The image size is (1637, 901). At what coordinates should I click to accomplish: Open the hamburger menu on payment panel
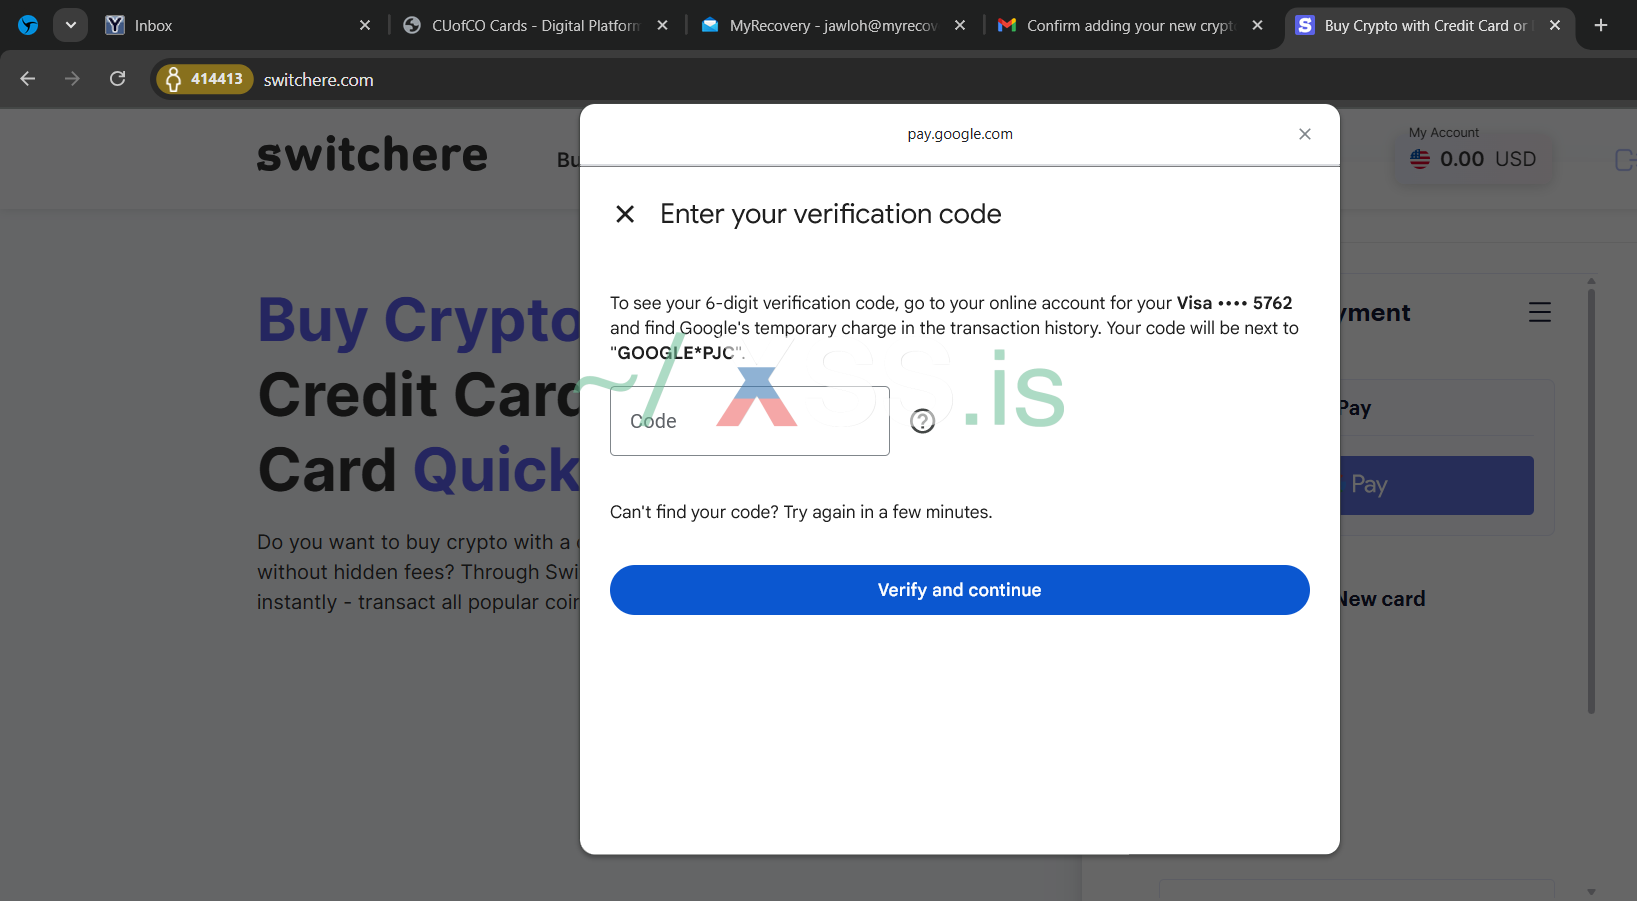tap(1539, 313)
